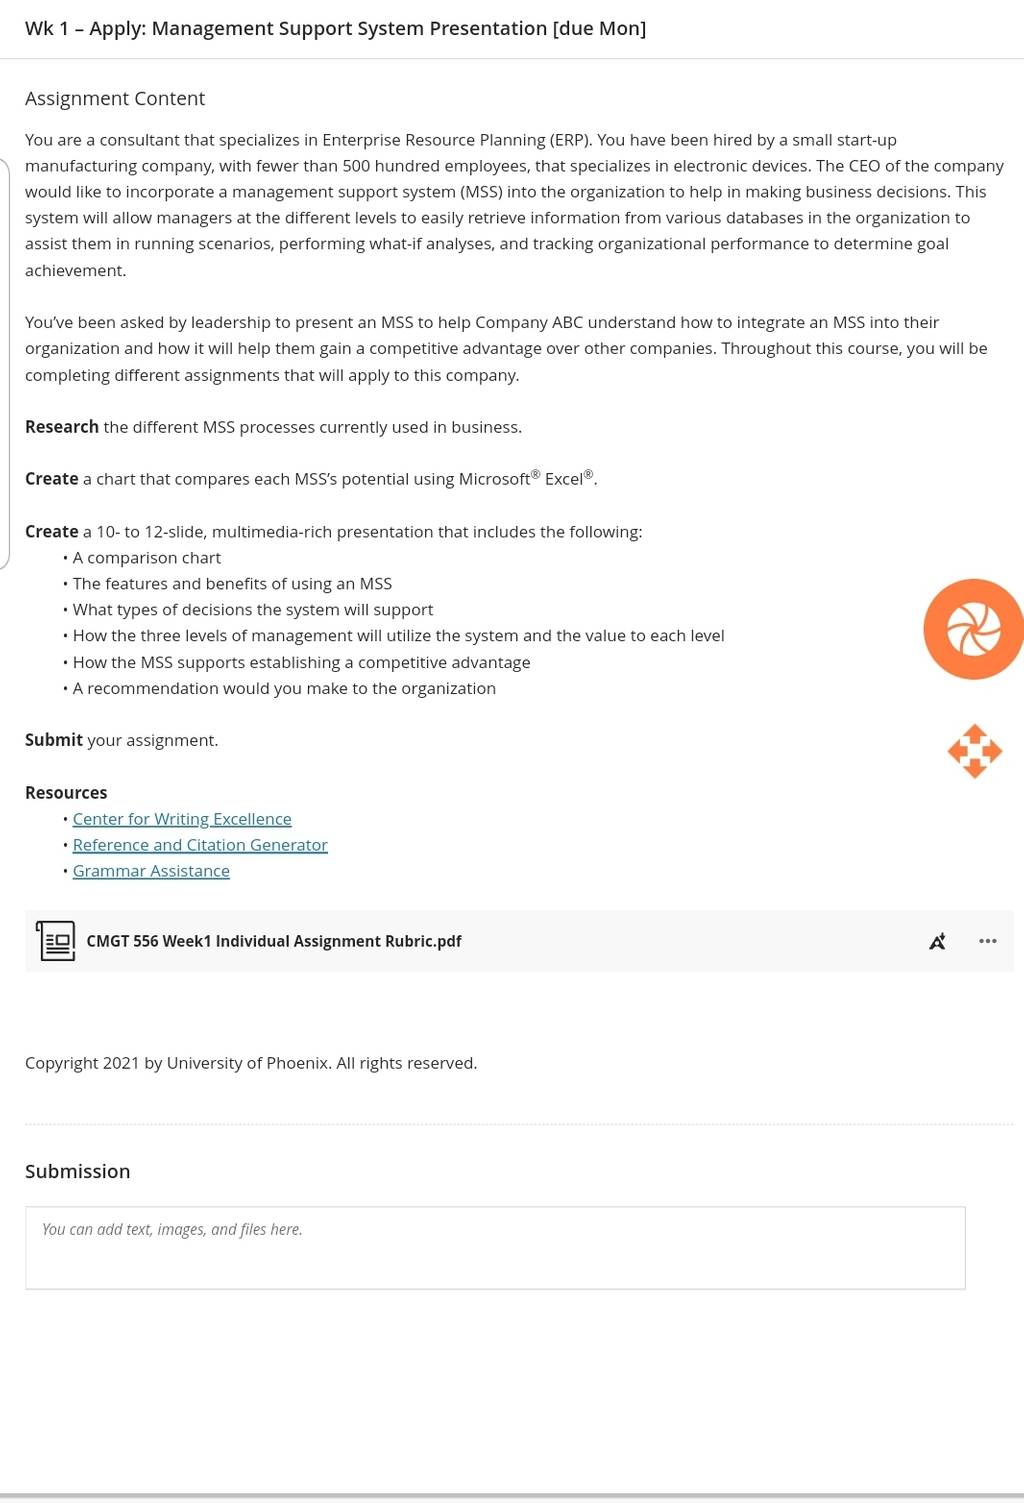Open Reference and Citation Generator link
Image resolution: width=1024 pixels, height=1503 pixels.
[200, 845]
